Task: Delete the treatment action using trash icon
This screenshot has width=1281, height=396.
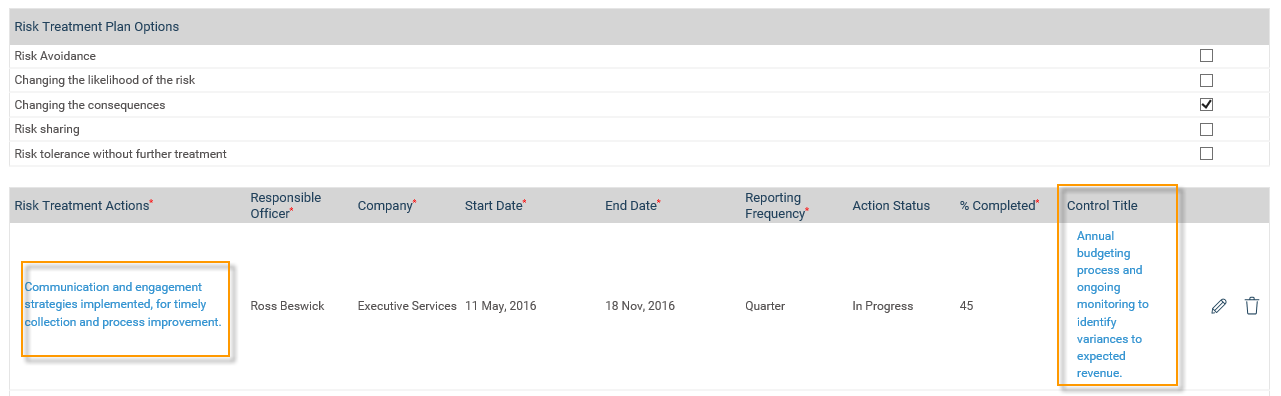Action: tap(1252, 306)
